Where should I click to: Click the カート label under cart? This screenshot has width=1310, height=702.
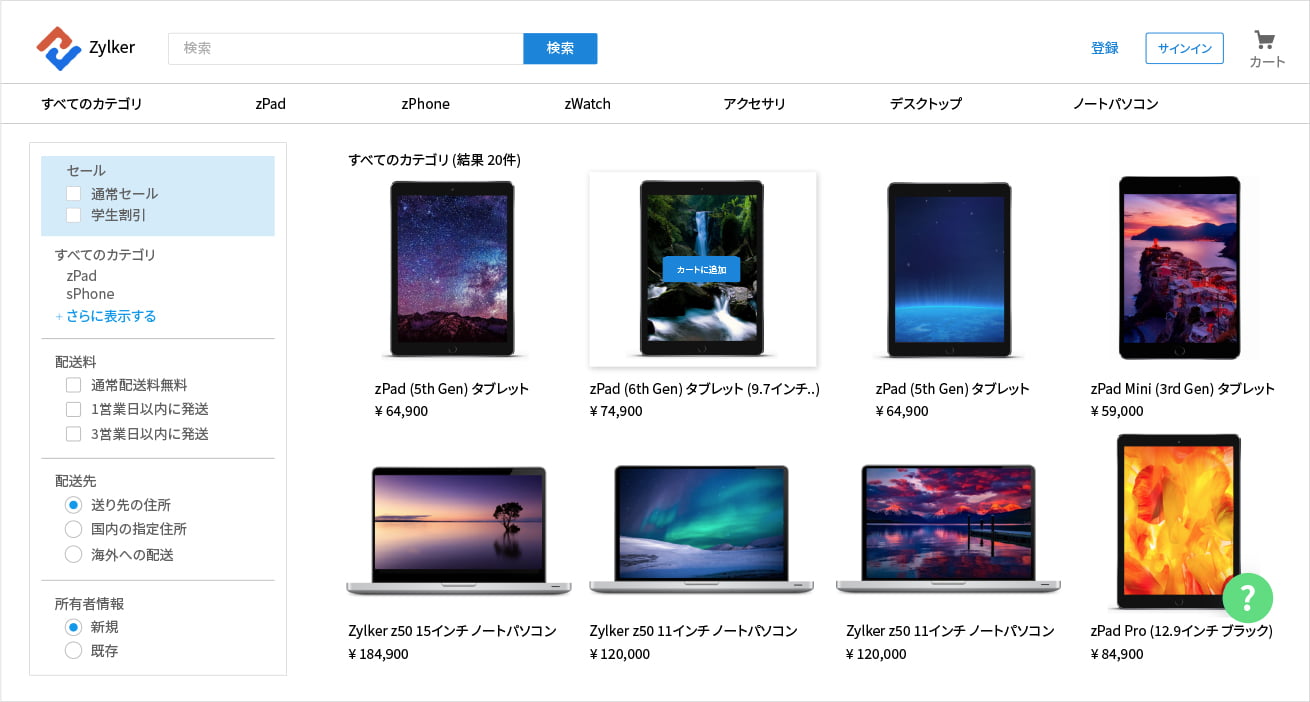(x=1267, y=62)
